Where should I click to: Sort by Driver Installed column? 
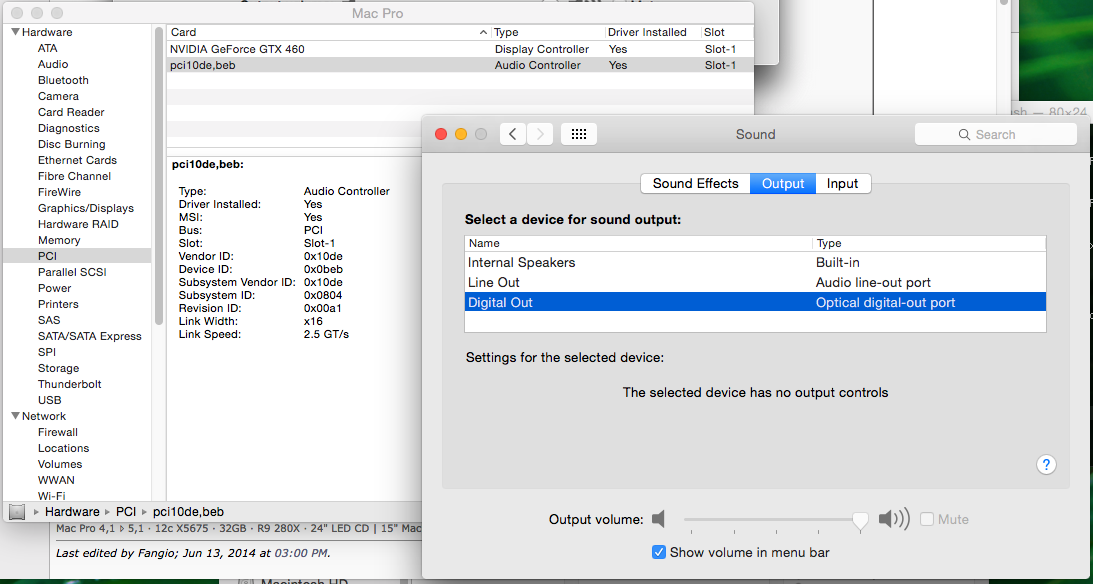tap(653, 32)
